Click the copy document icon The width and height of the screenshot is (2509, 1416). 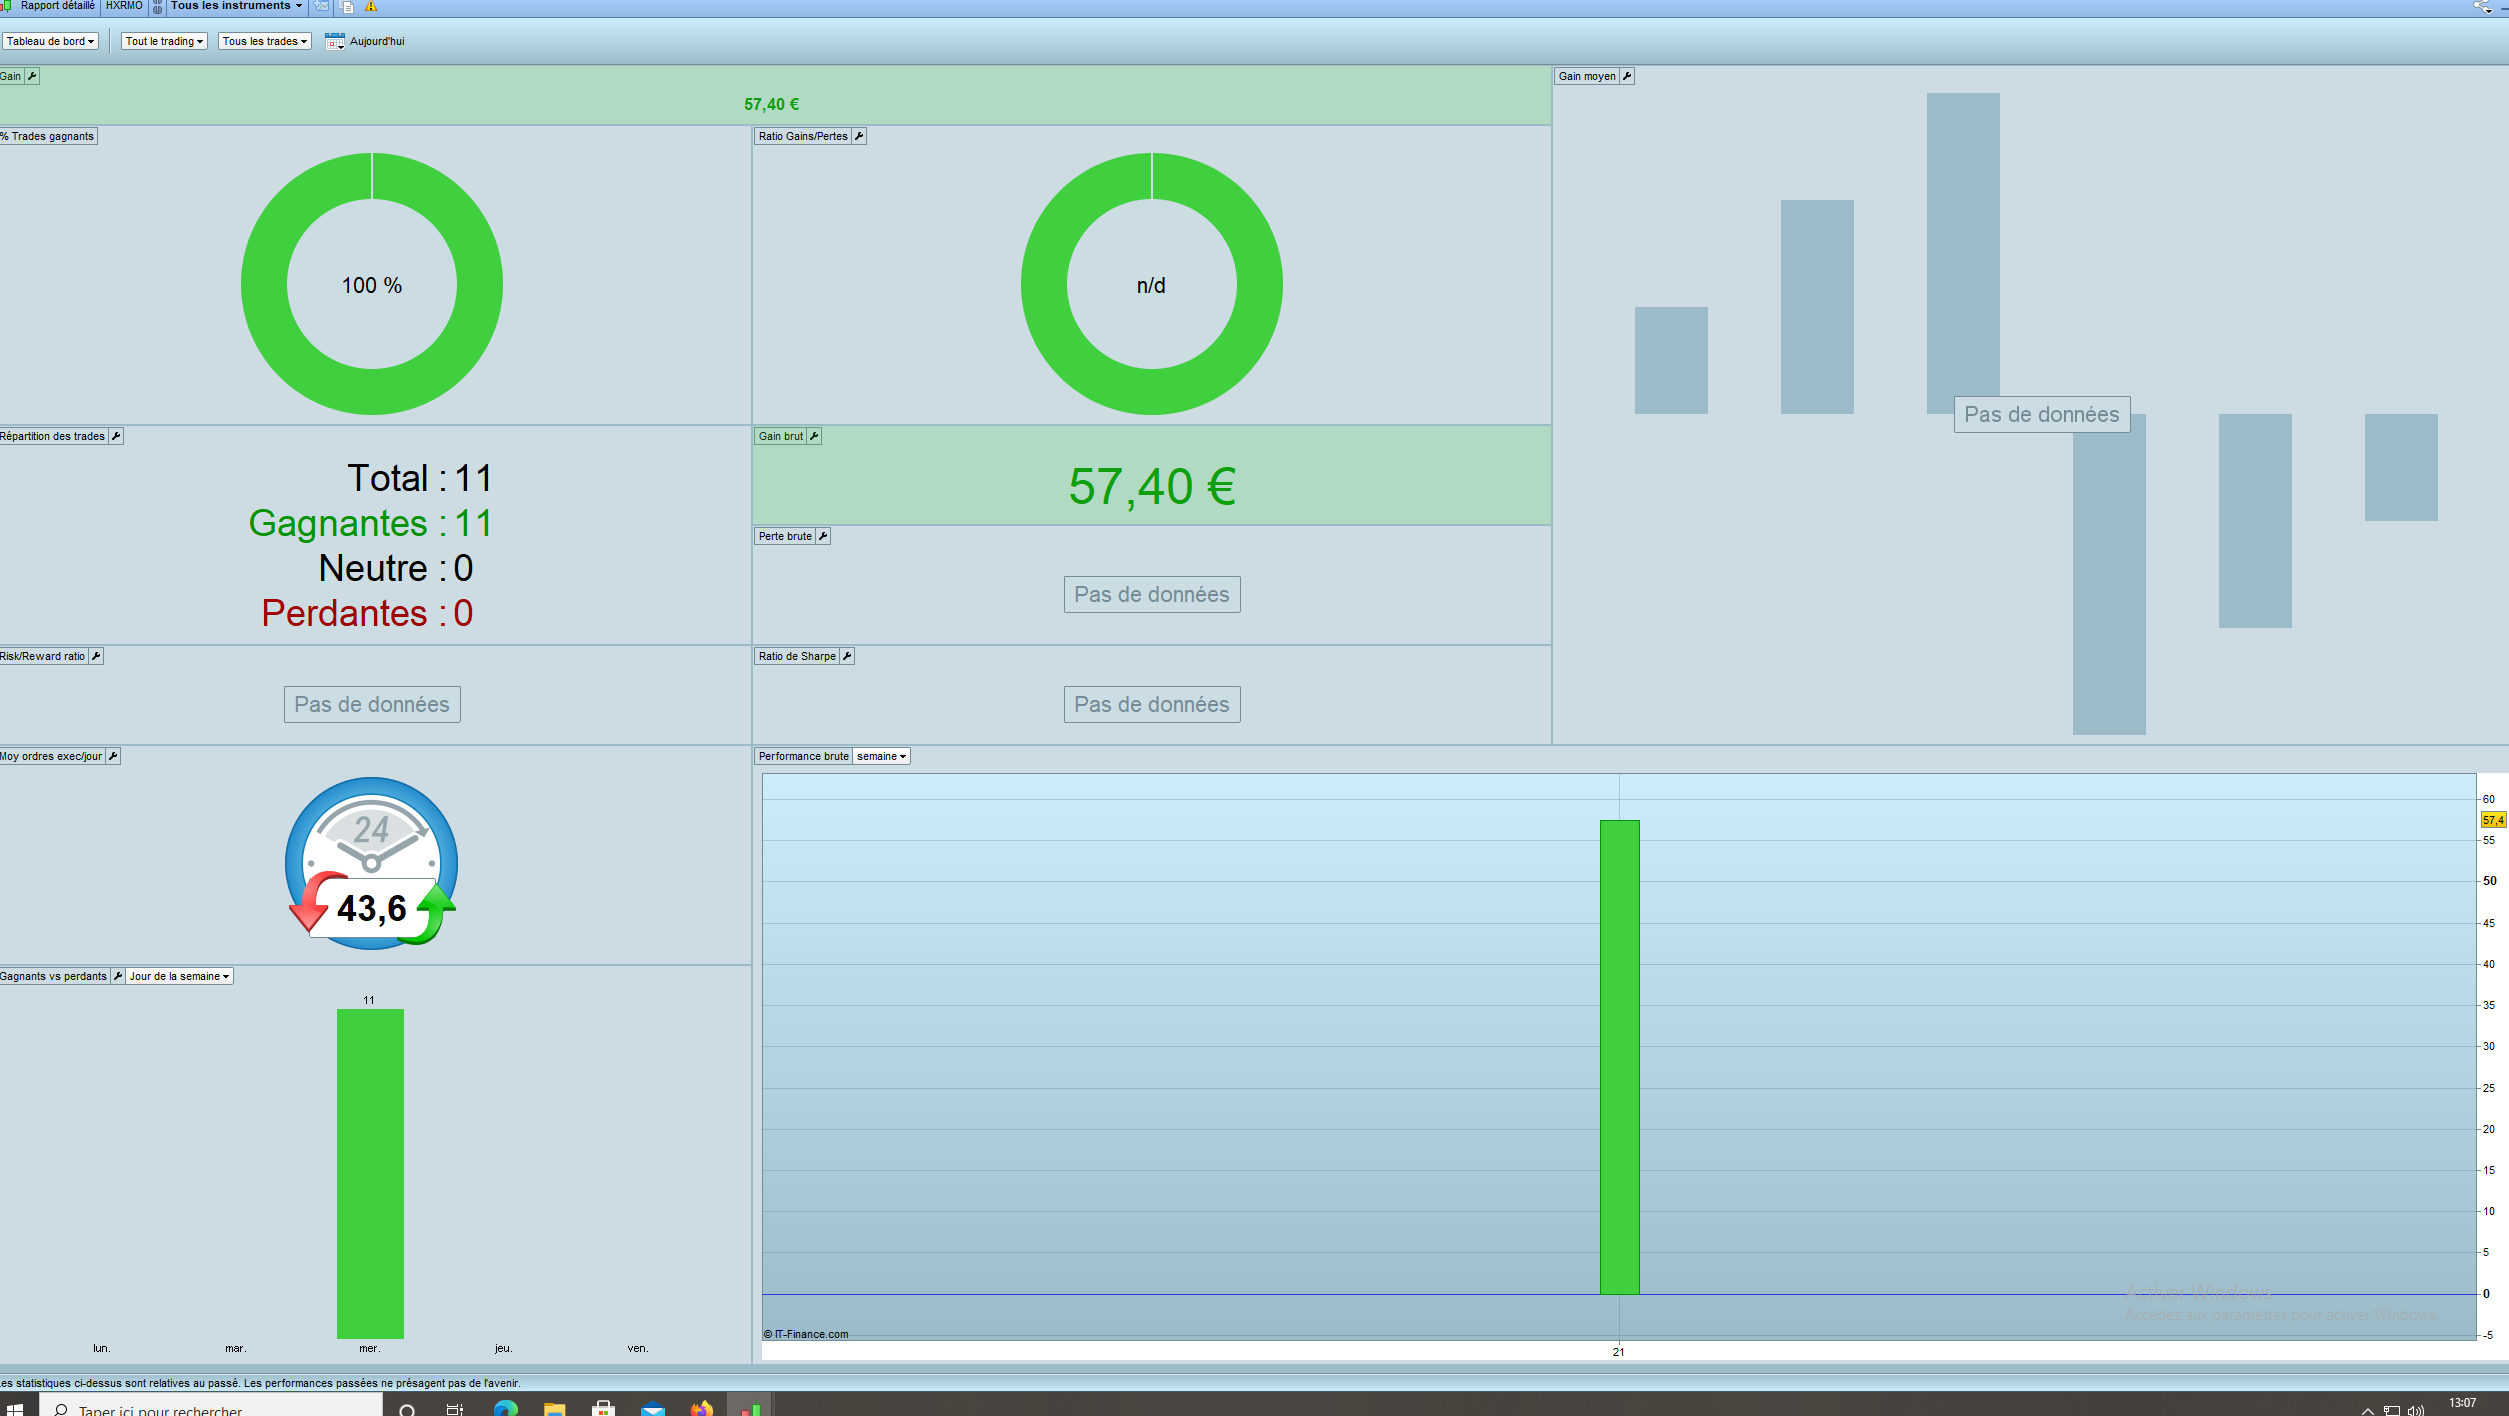[x=347, y=7]
